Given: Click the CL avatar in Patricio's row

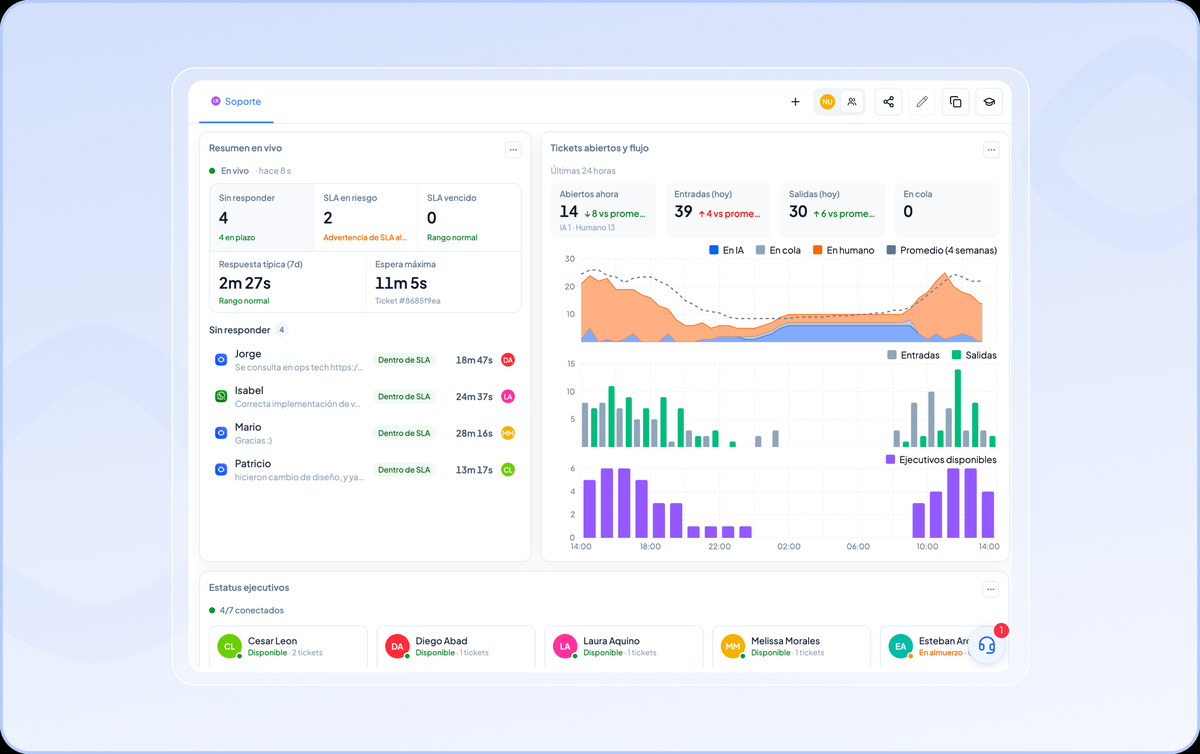Looking at the screenshot, I should pyautogui.click(x=508, y=470).
